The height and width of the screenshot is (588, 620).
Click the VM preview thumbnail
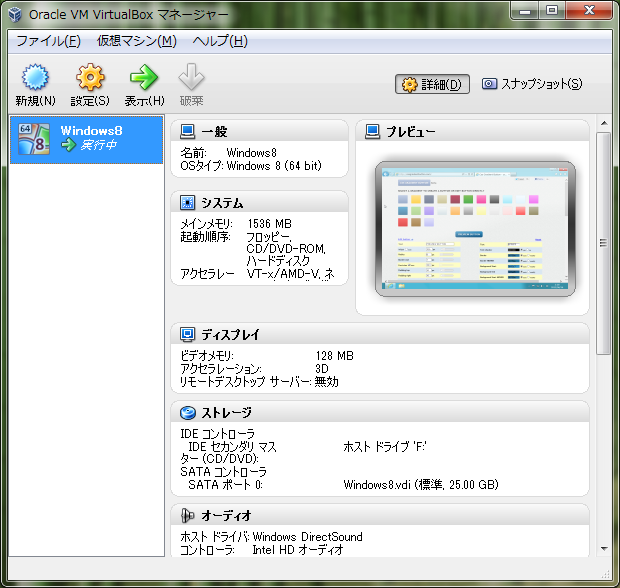pos(475,229)
